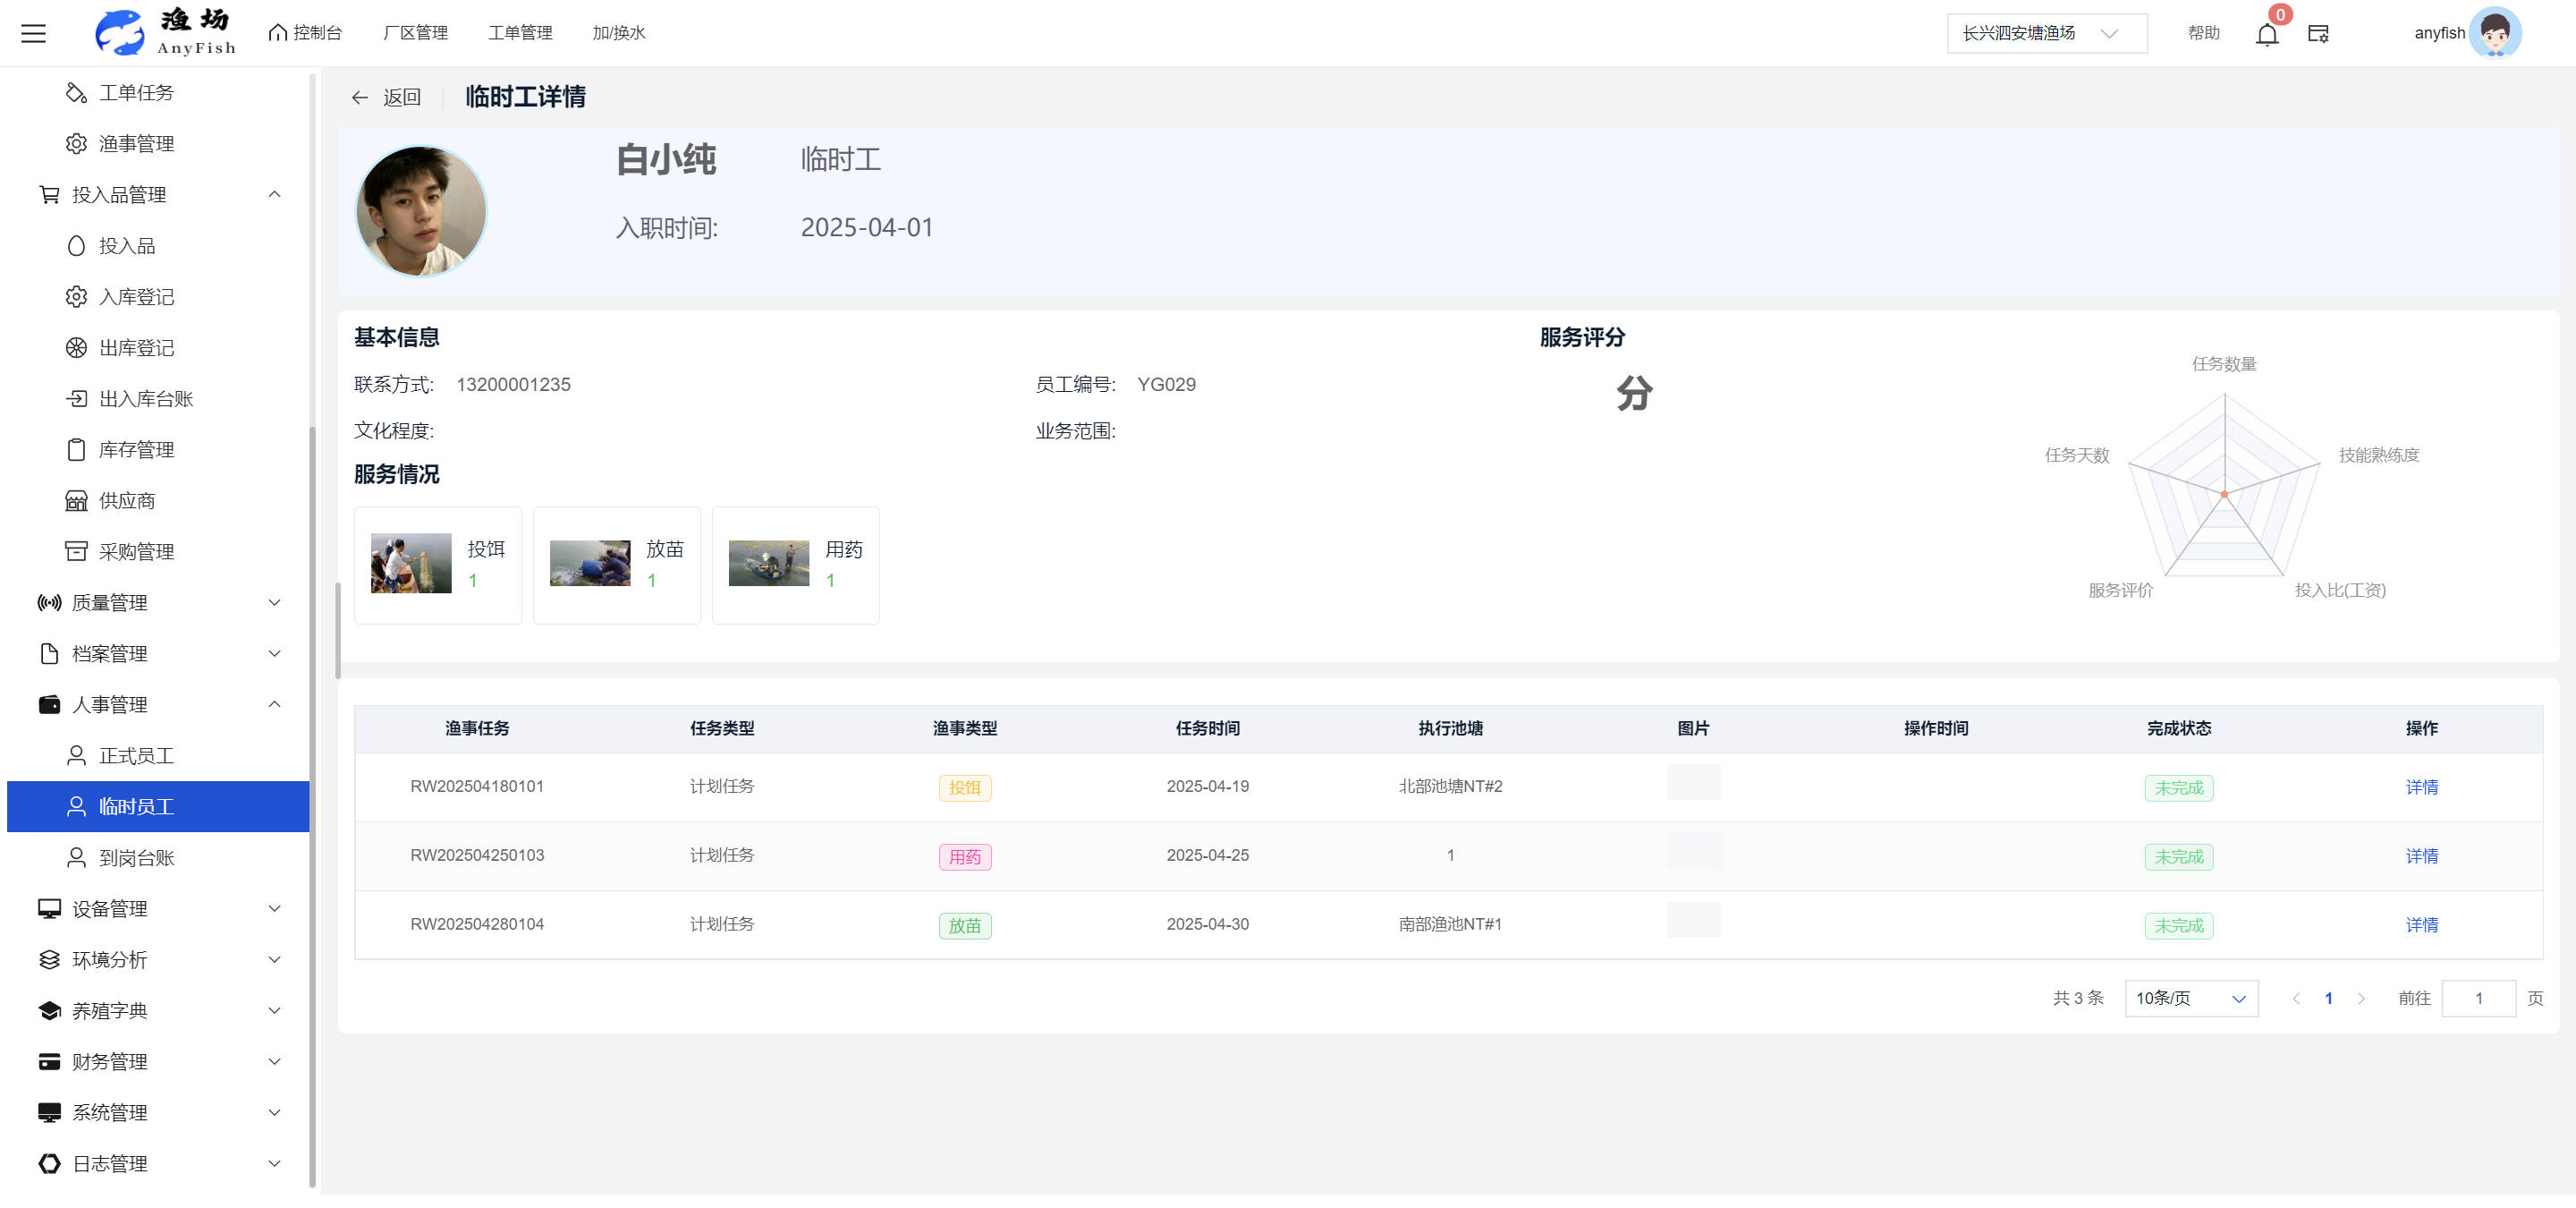Click the anyfish user avatar
This screenshot has width=2576, height=1208.
[x=2494, y=33]
